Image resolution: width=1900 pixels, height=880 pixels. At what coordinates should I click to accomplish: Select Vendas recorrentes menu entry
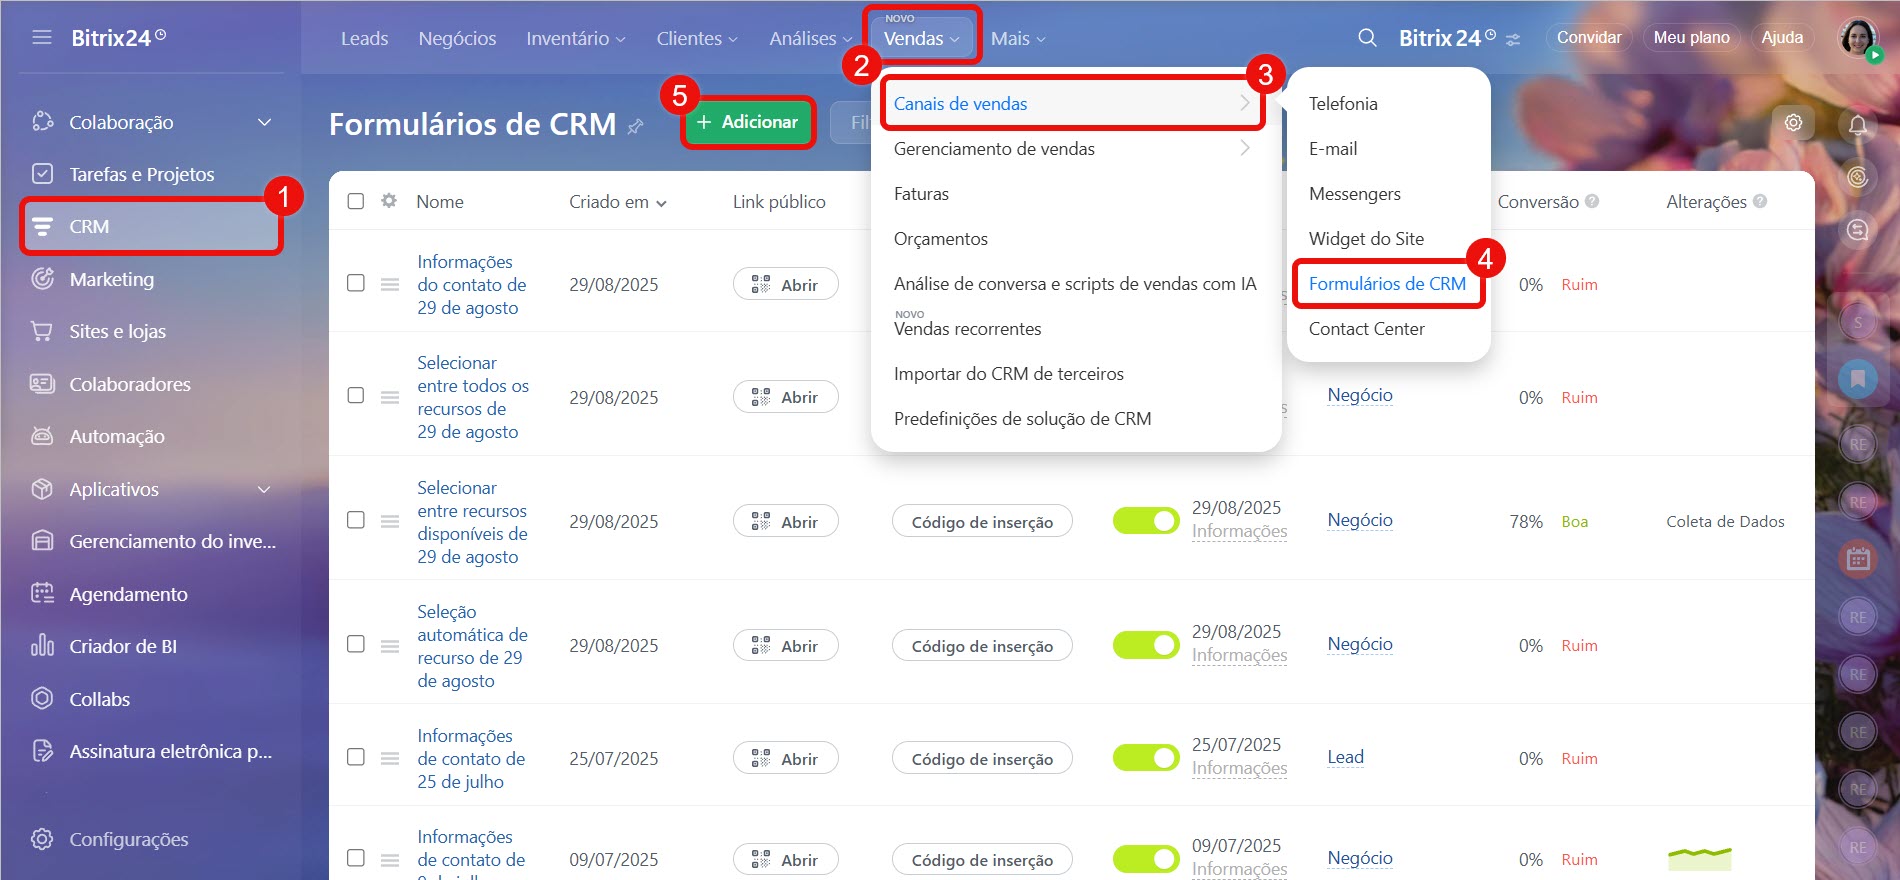coord(968,329)
